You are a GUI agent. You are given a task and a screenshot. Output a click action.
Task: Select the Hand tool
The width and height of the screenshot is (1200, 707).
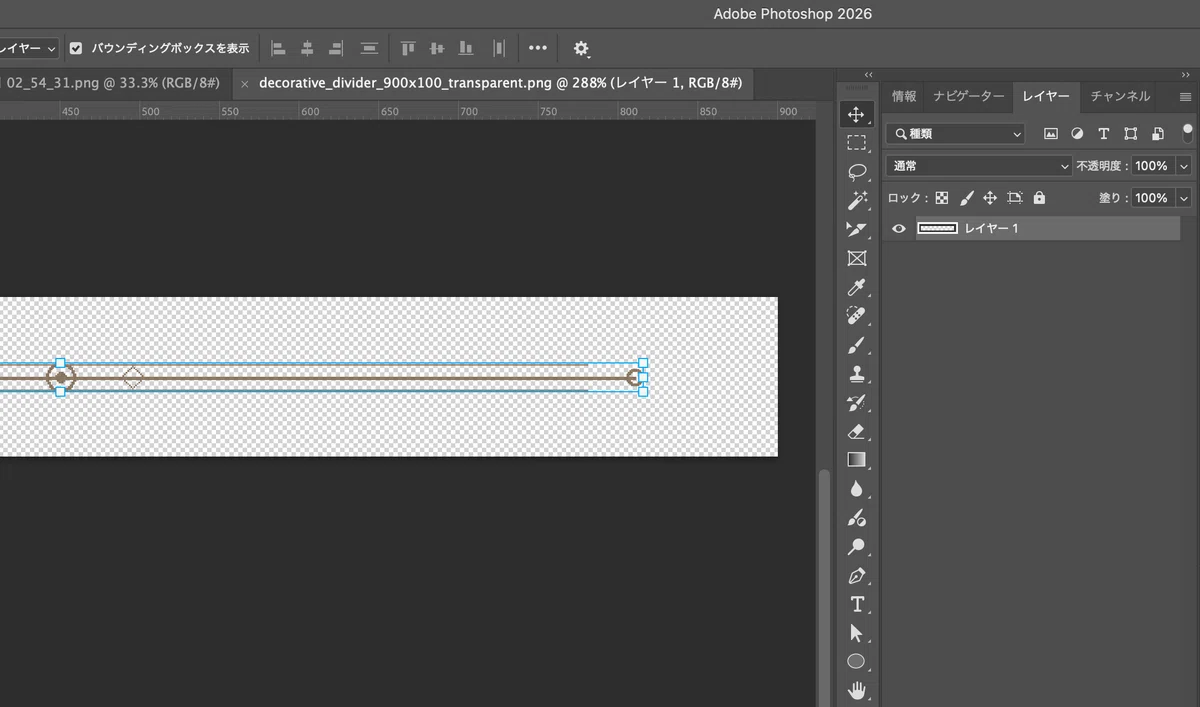(x=856, y=690)
